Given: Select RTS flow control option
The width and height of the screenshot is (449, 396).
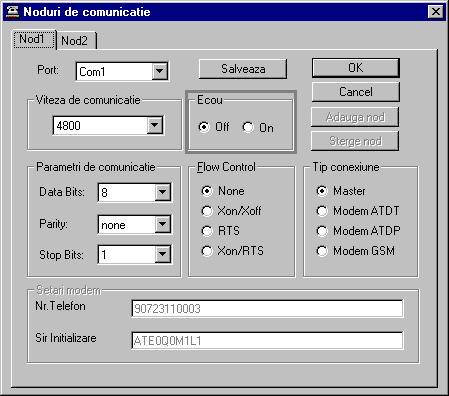Looking at the screenshot, I should pyautogui.click(x=220, y=231).
